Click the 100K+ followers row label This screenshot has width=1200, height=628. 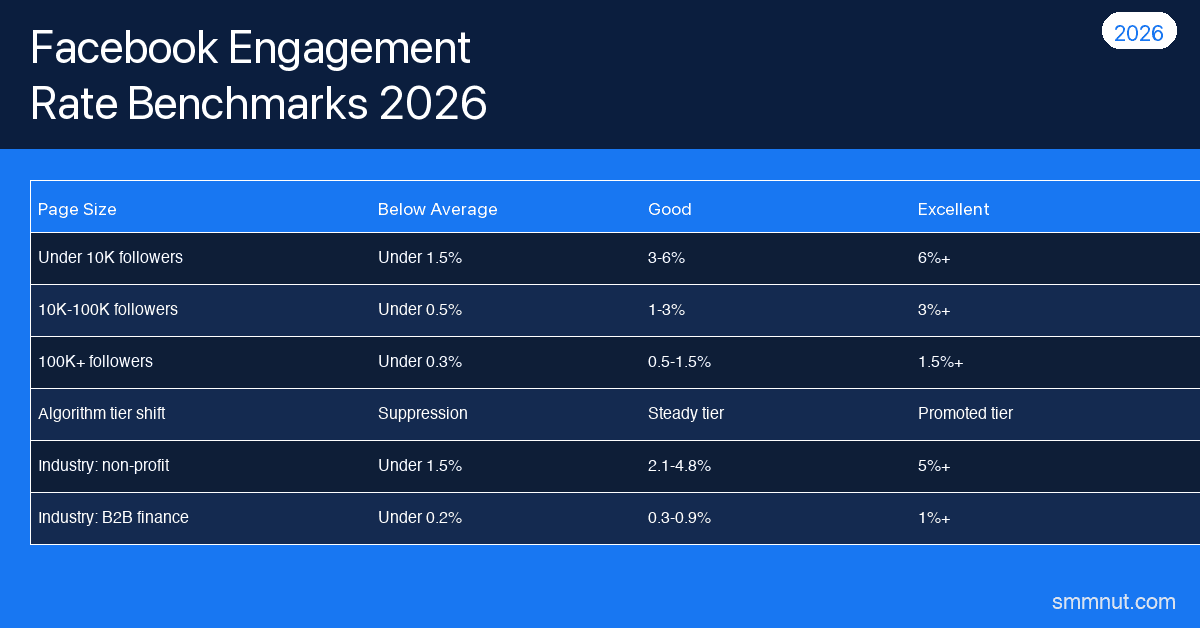95,361
